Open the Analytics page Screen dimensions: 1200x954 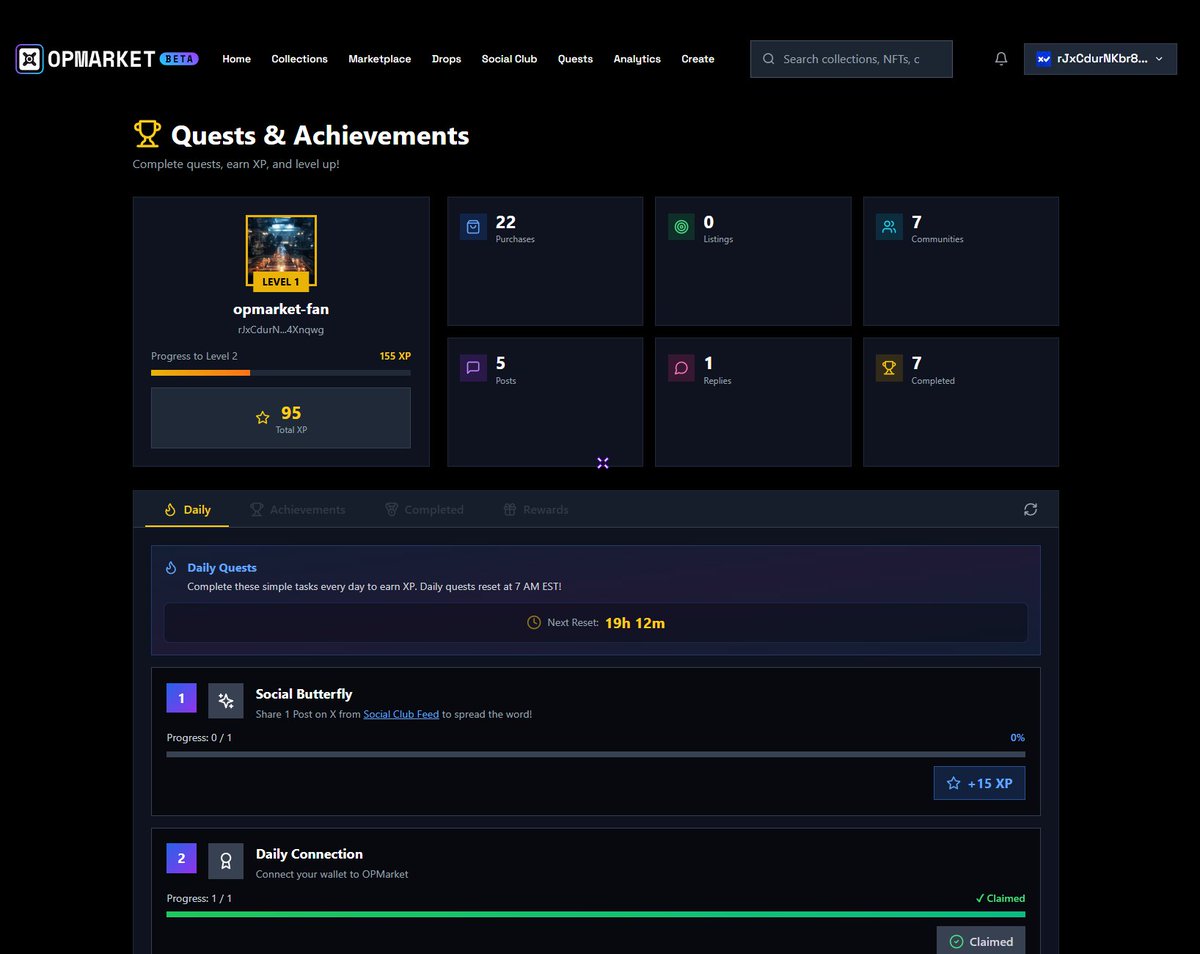click(637, 59)
